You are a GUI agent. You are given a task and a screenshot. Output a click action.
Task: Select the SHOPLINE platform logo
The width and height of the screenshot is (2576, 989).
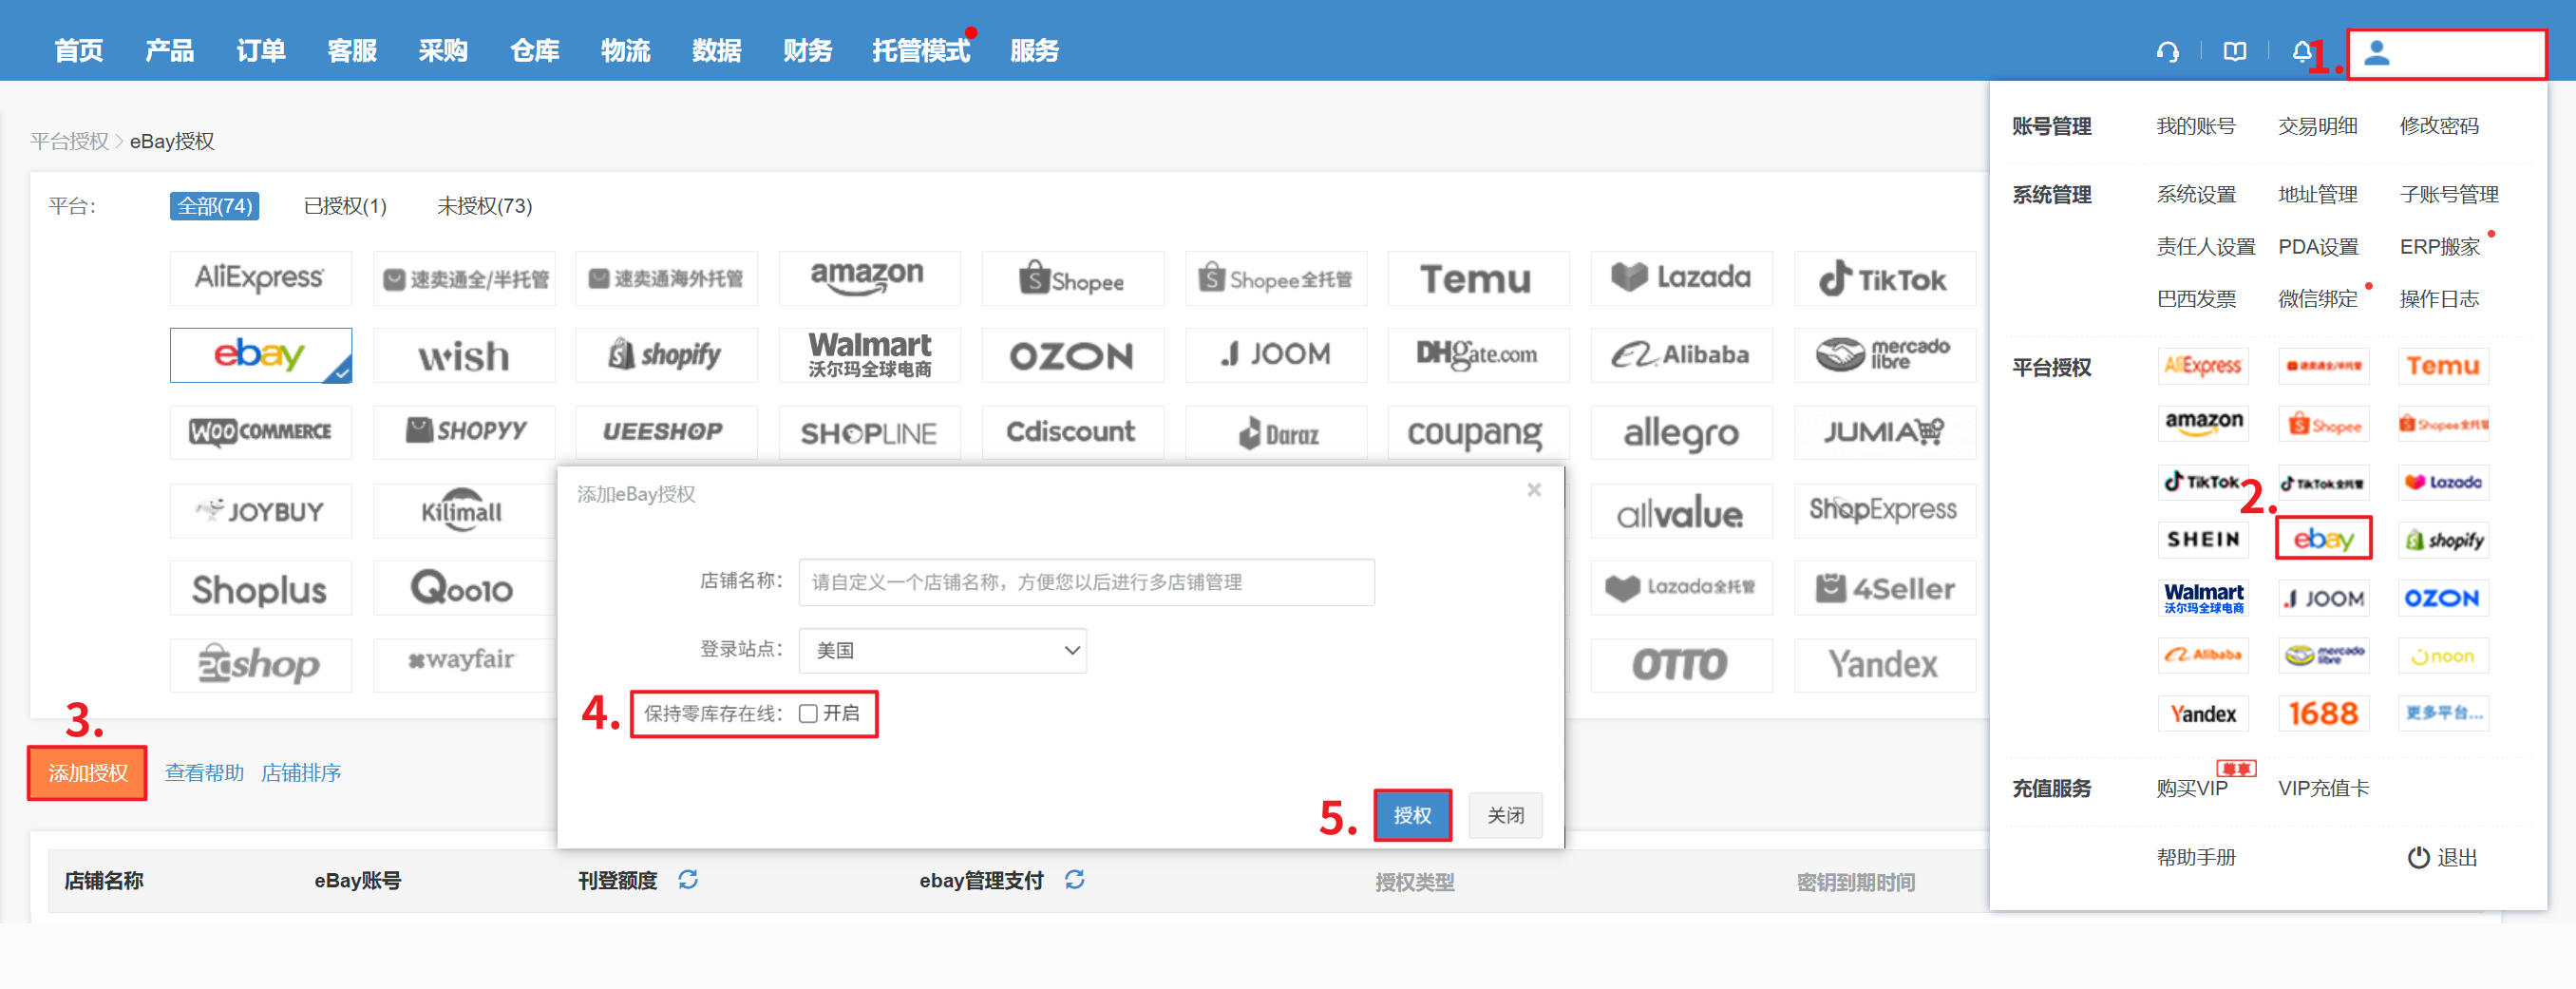tap(868, 432)
